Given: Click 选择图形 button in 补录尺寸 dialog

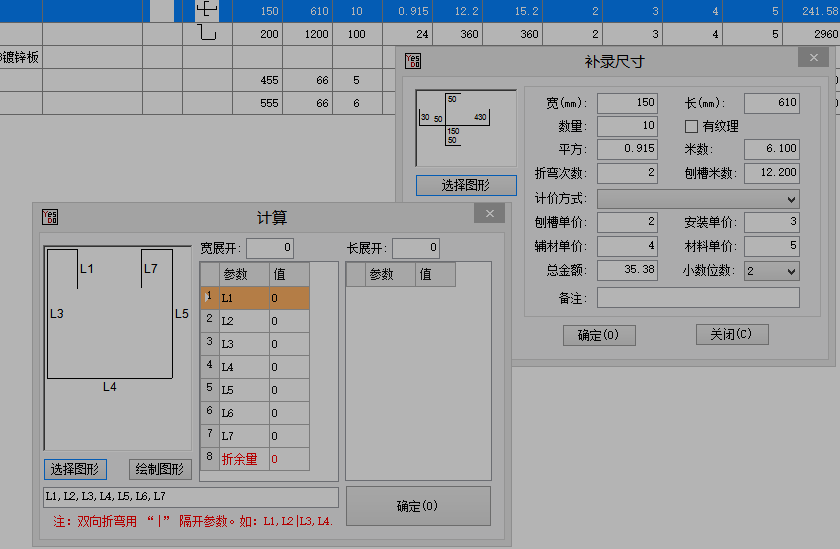Looking at the screenshot, I should (x=466, y=185).
